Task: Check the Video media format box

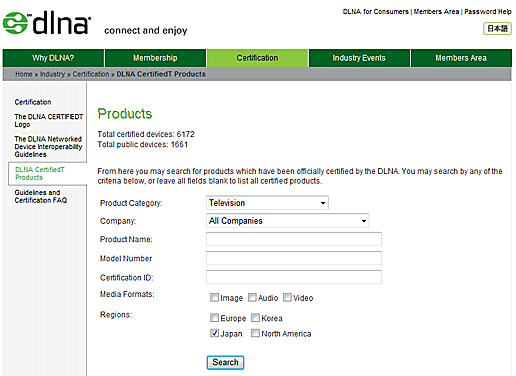Action: [287, 297]
